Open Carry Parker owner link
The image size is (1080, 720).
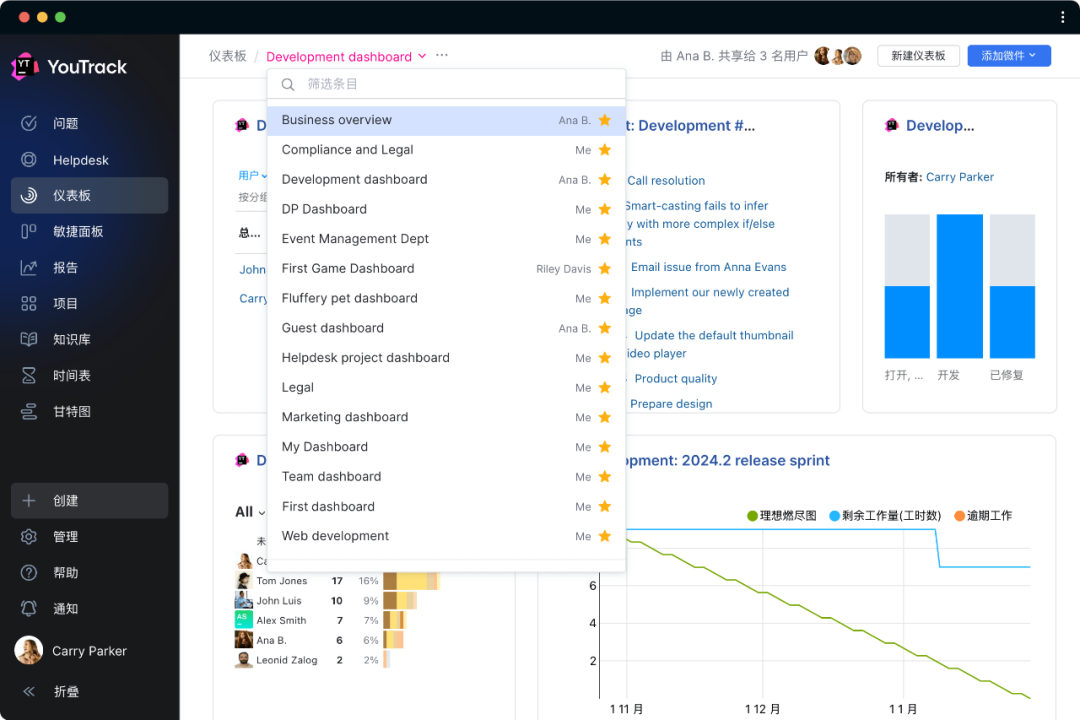pos(959,177)
